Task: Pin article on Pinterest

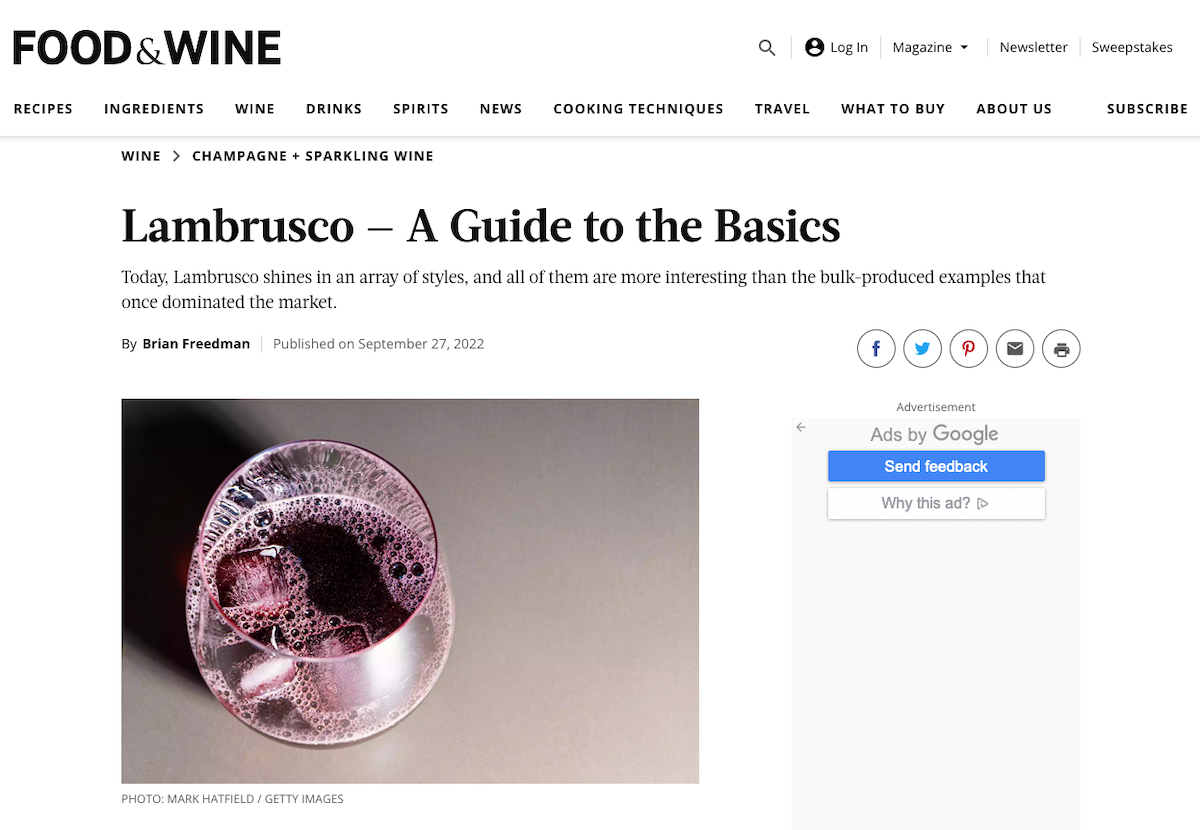Action: (x=969, y=349)
